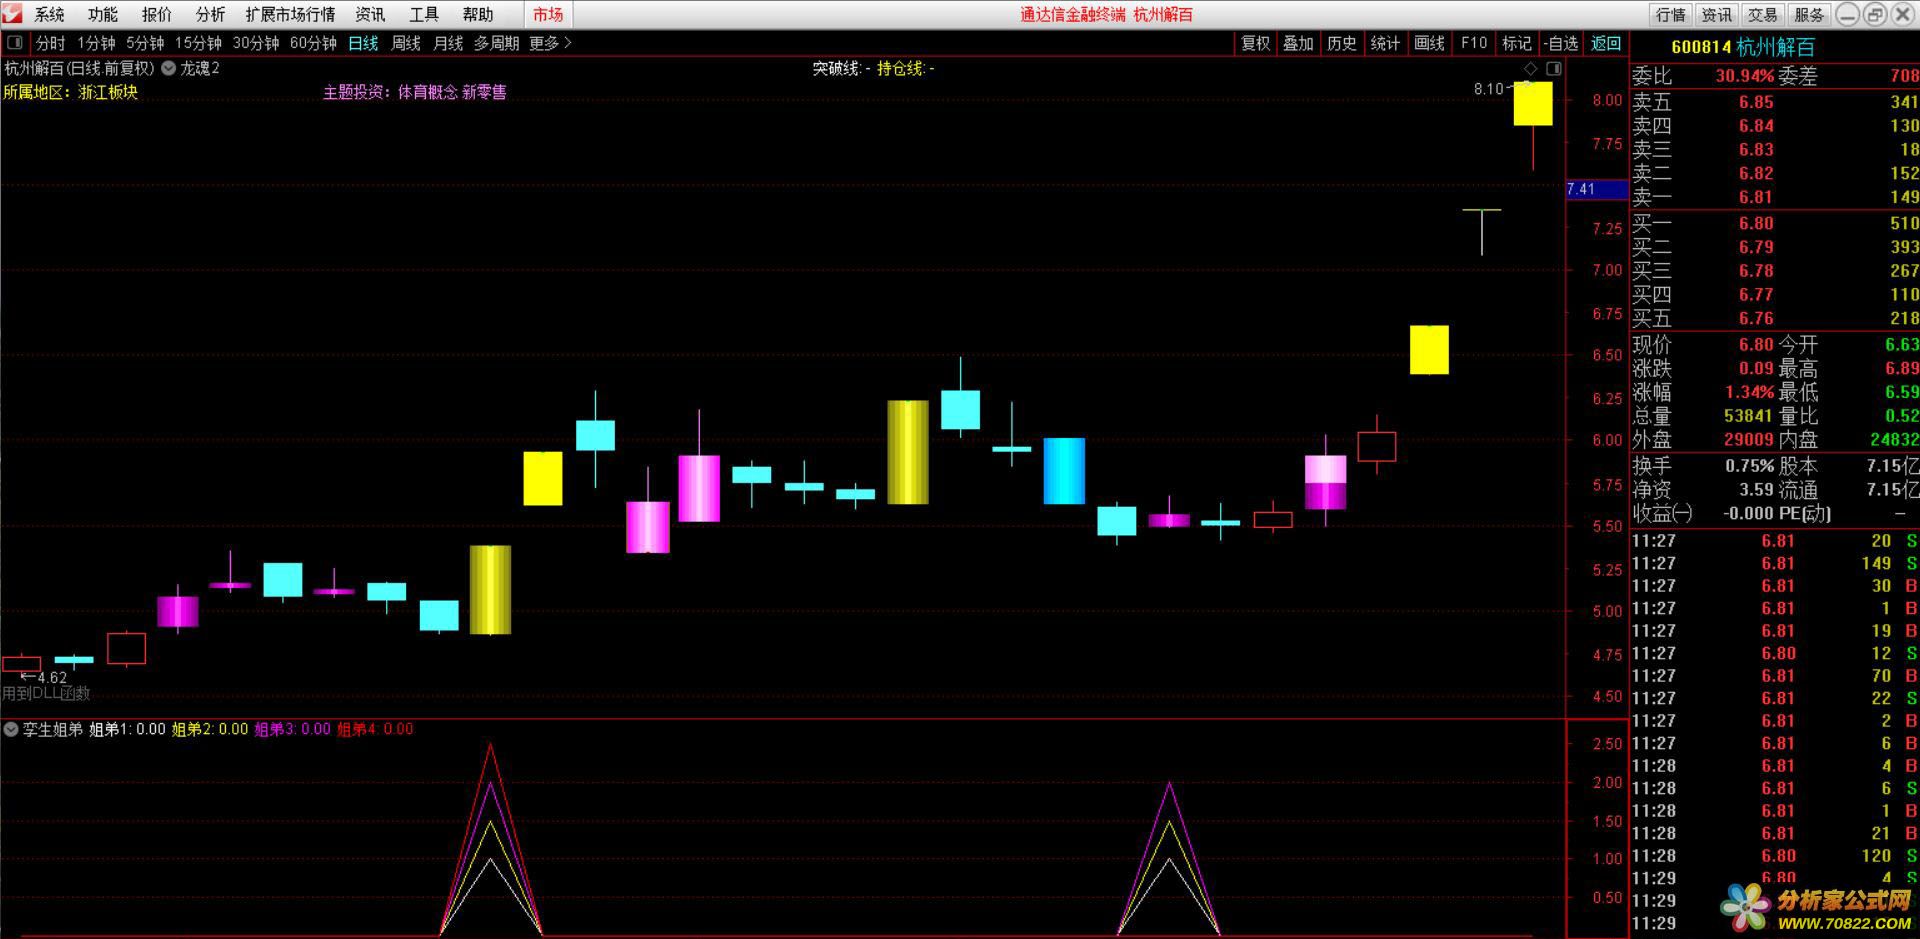Click -自选 to remove from watchlist

pyautogui.click(x=1561, y=43)
